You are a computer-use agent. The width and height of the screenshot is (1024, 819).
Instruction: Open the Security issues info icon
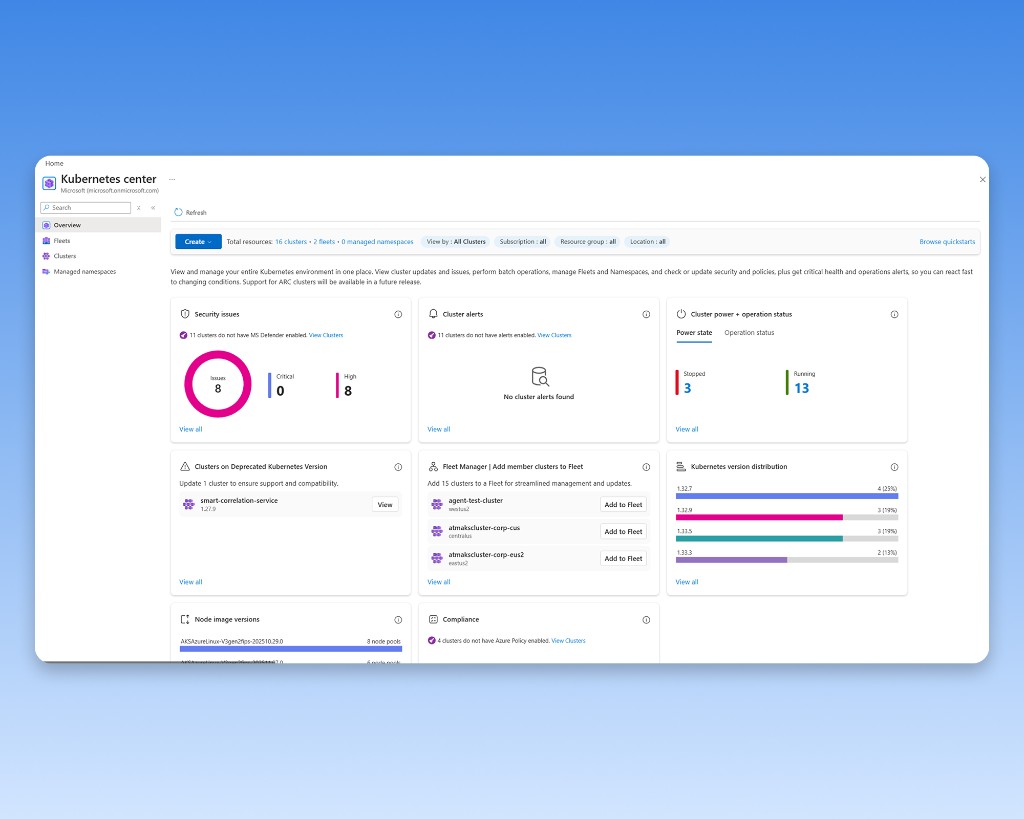tap(398, 314)
